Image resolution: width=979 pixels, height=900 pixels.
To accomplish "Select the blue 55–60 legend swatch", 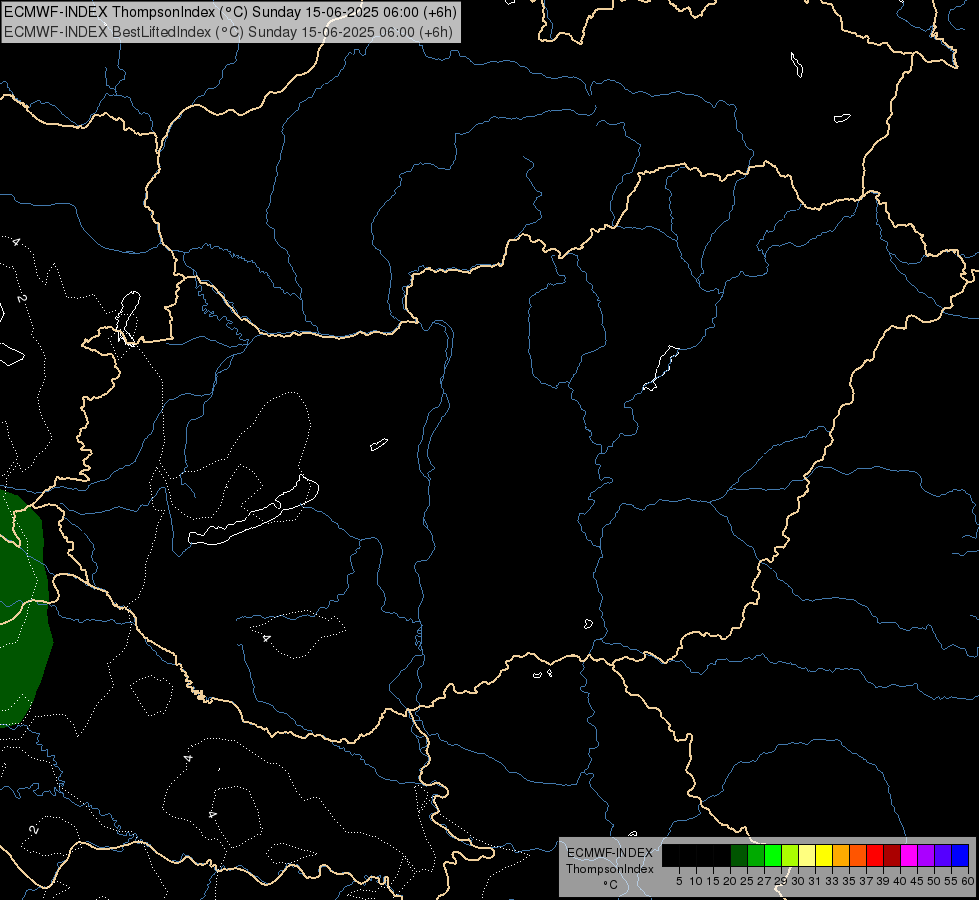I will [x=960, y=855].
